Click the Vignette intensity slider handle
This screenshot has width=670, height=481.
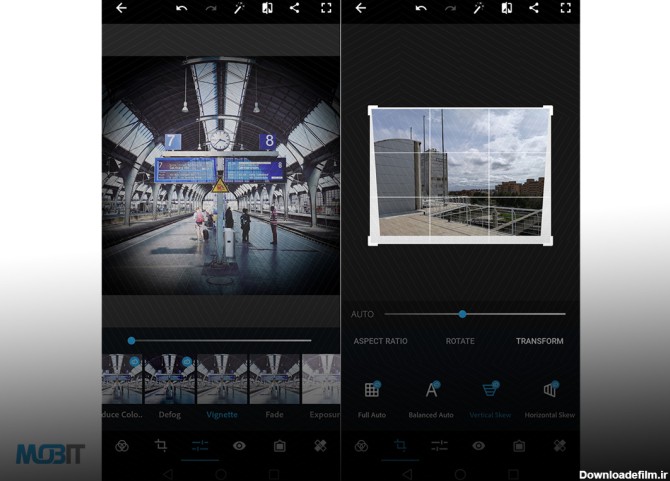click(131, 340)
